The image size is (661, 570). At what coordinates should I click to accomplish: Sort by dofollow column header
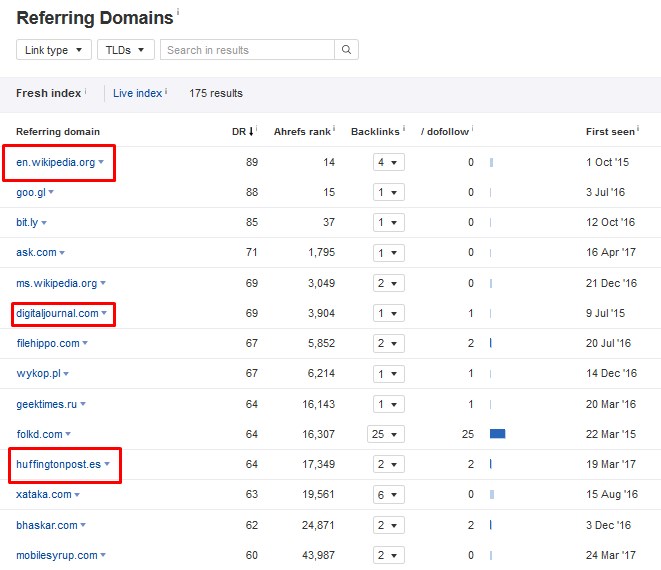445,132
